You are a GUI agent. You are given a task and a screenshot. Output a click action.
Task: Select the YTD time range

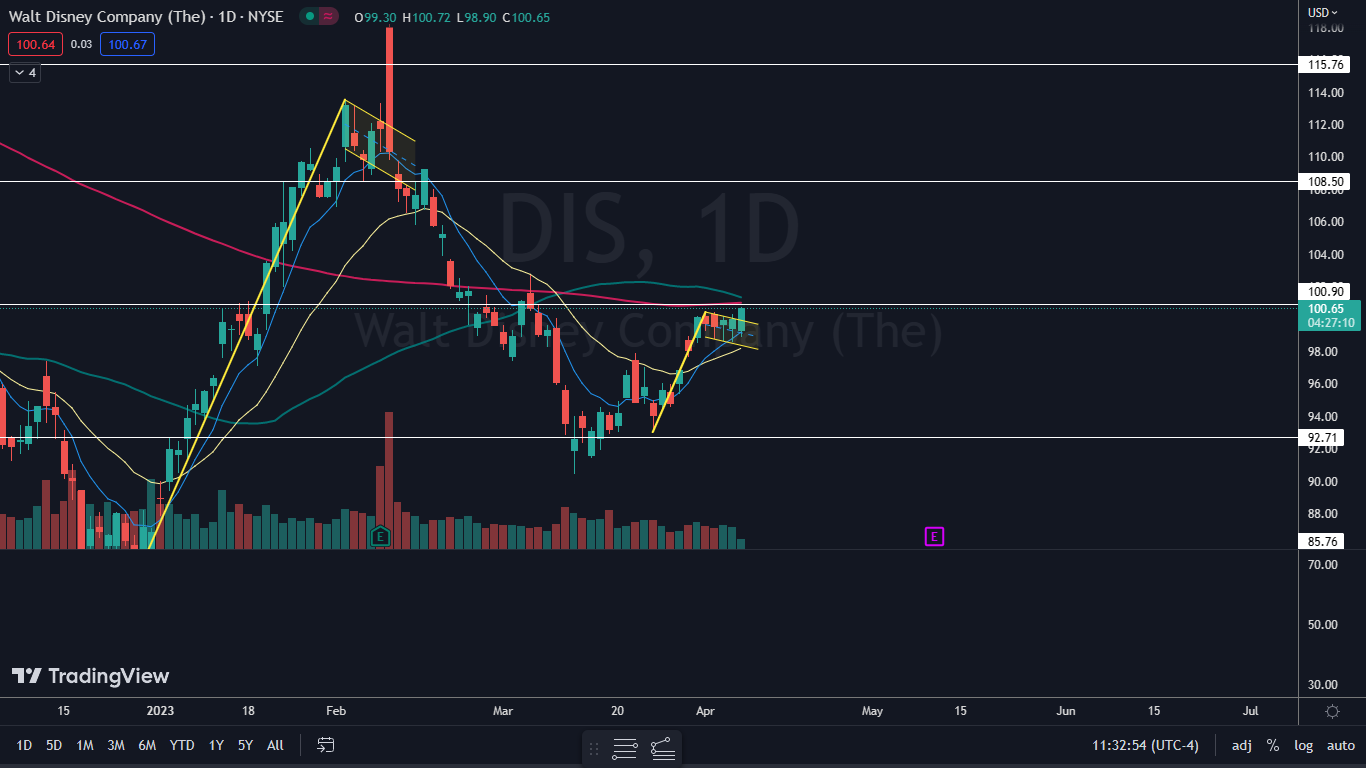tap(182, 745)
